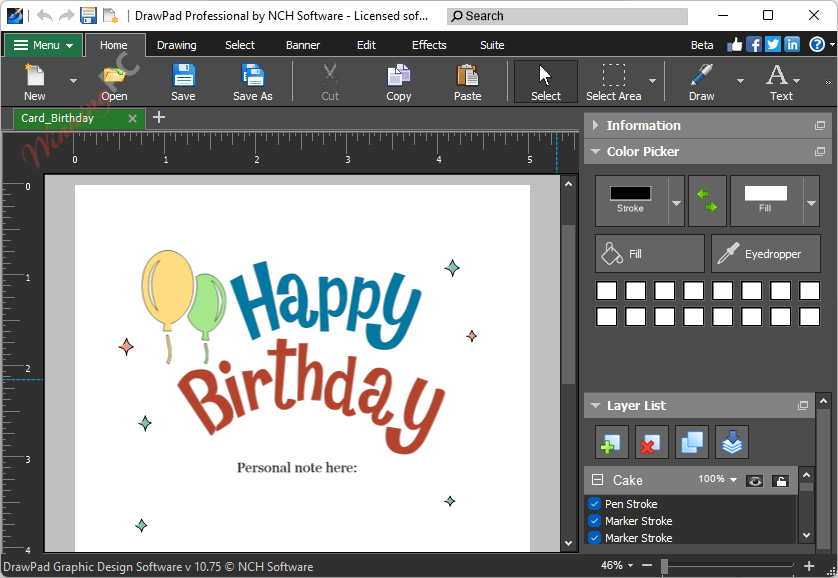Swap stroke and fill colors
838x578 pixels.
tap(707, 201)
